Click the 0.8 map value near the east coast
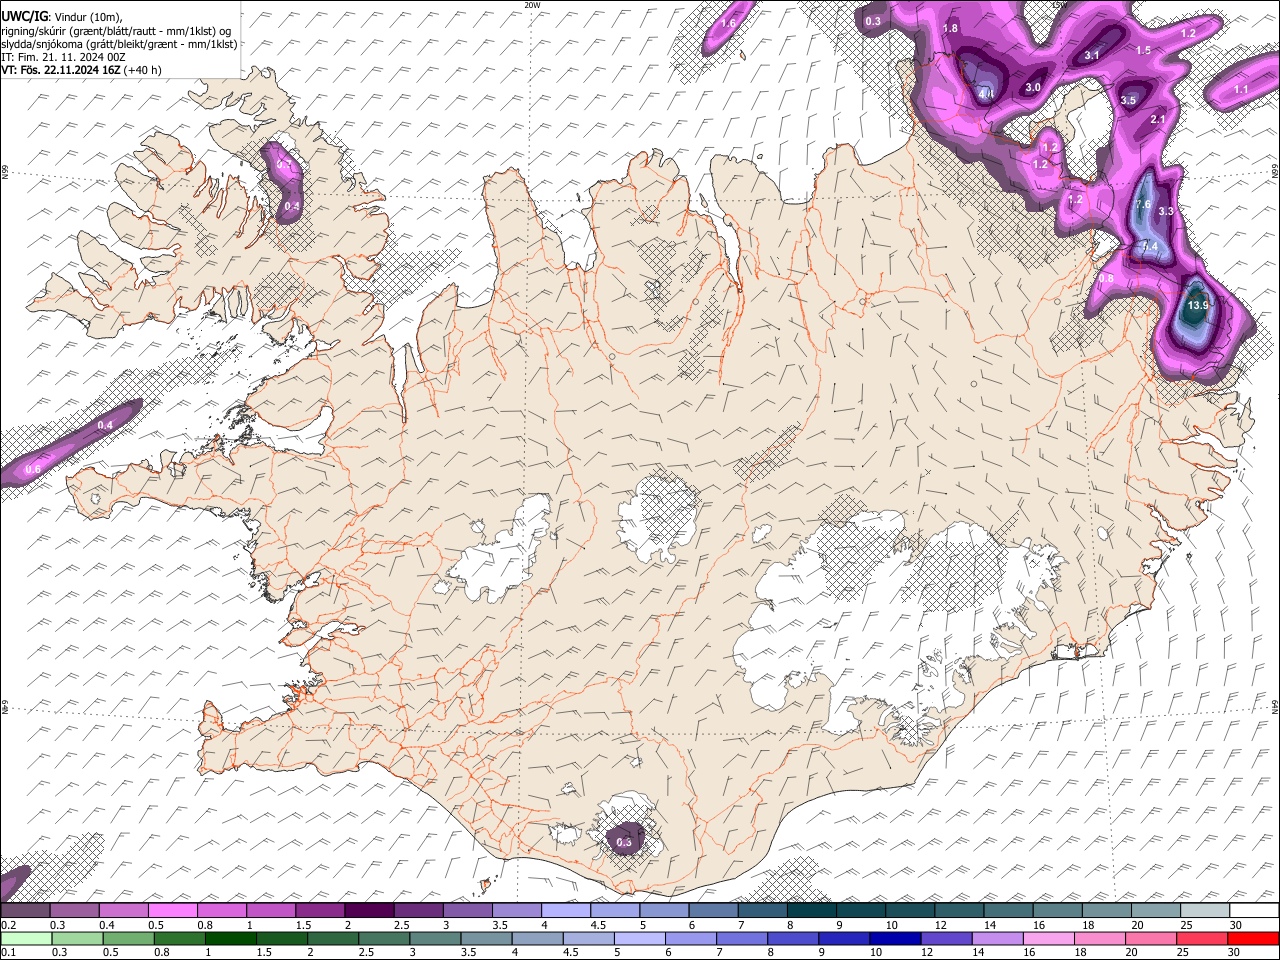Image resolution: width=1280 pixels, height=960 pixels. pos(1107,279)
